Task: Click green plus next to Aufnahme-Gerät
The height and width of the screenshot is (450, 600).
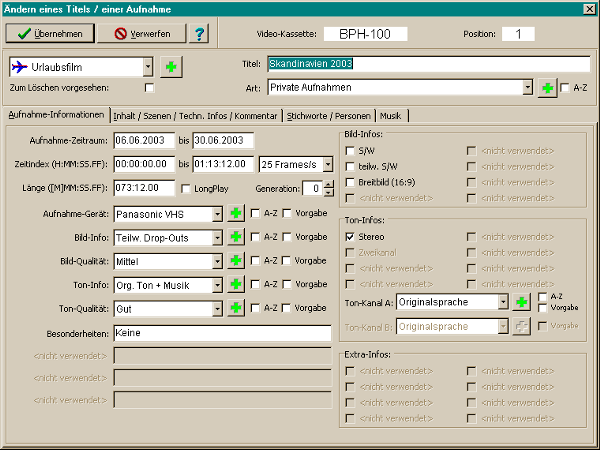Action: pyautogui.click(x=236, y=213)
